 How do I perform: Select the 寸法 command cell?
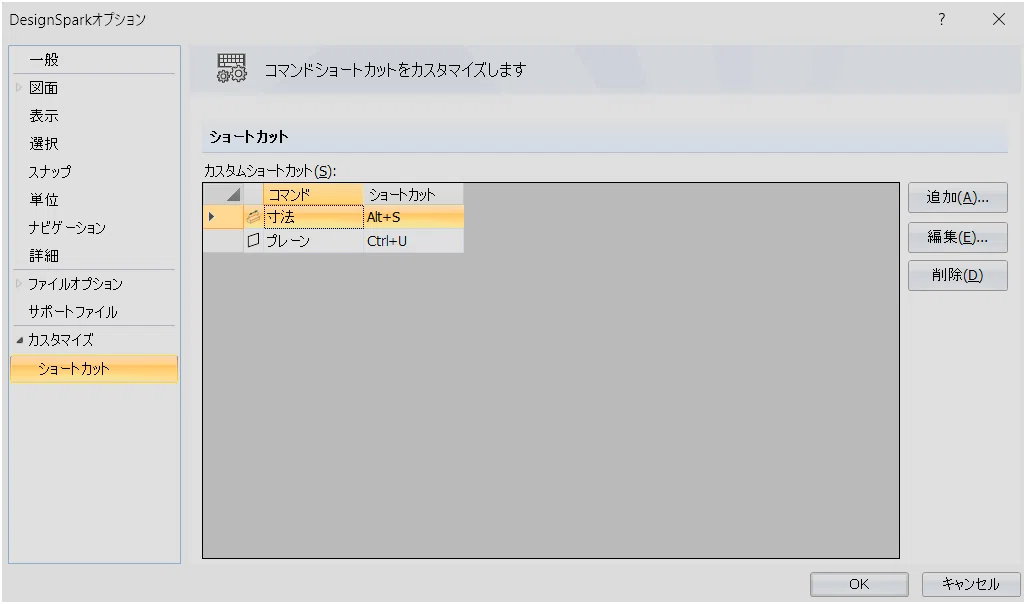tap(313, 217)
